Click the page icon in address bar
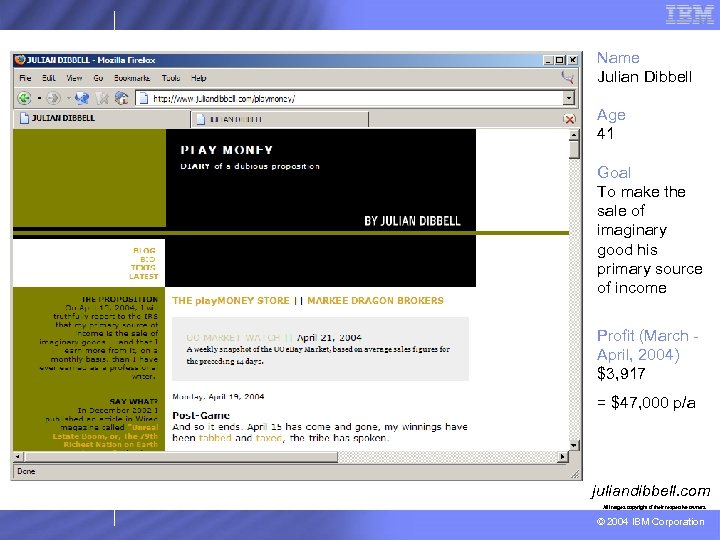 [x=144, y=98]
